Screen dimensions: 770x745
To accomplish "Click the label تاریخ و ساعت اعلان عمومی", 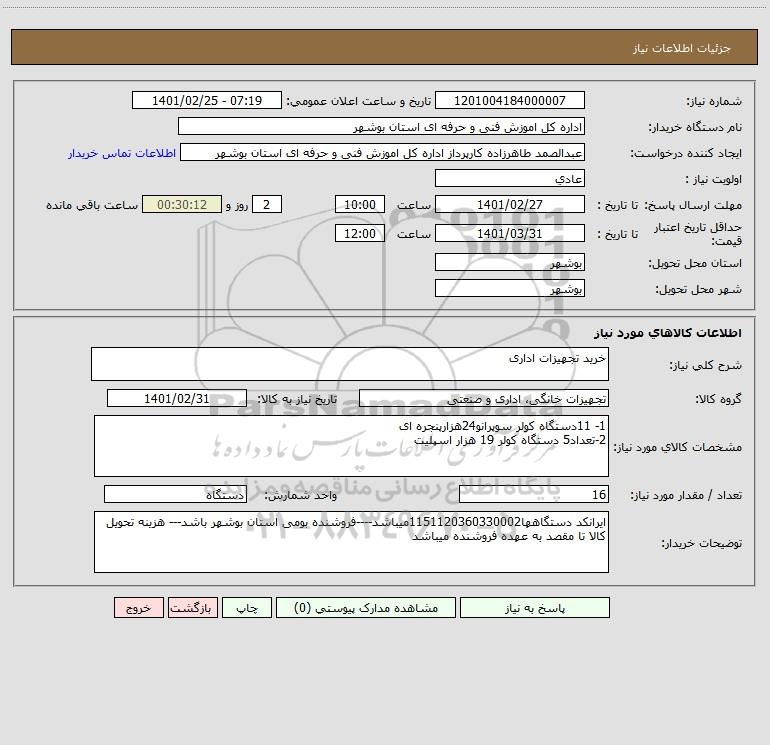I will (x=359, y=102).
